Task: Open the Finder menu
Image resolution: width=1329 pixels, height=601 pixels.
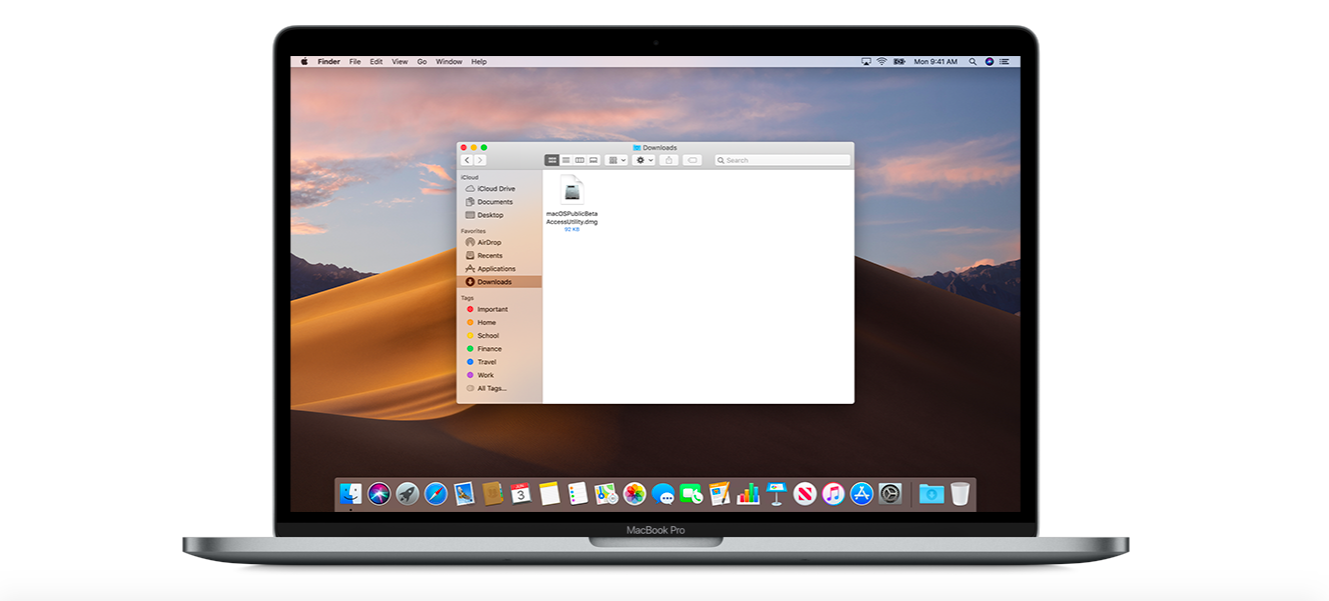Action: click(329, 62)
